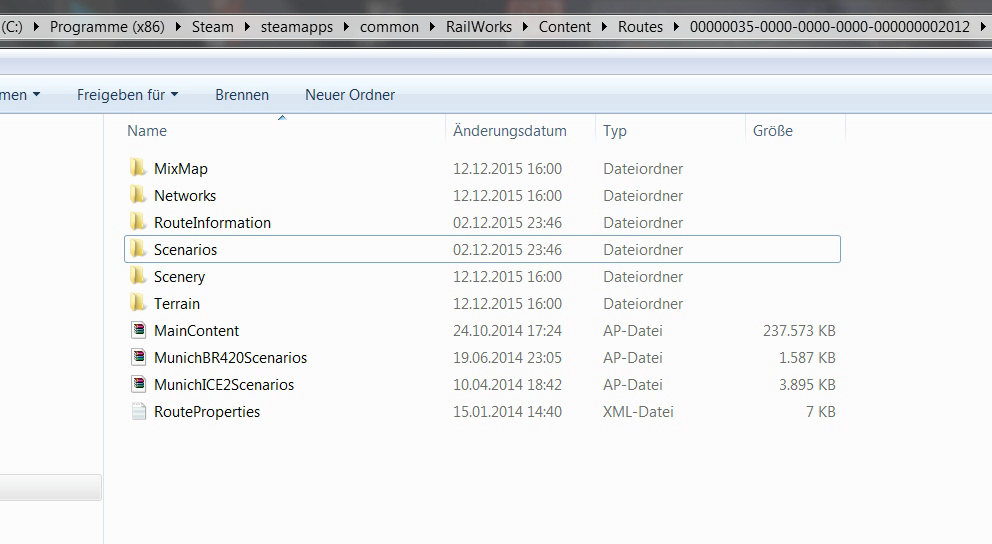The width and height of the screenshot is (992, 544).
Task: Open the Networks folder icon
Action: [137, 195]
